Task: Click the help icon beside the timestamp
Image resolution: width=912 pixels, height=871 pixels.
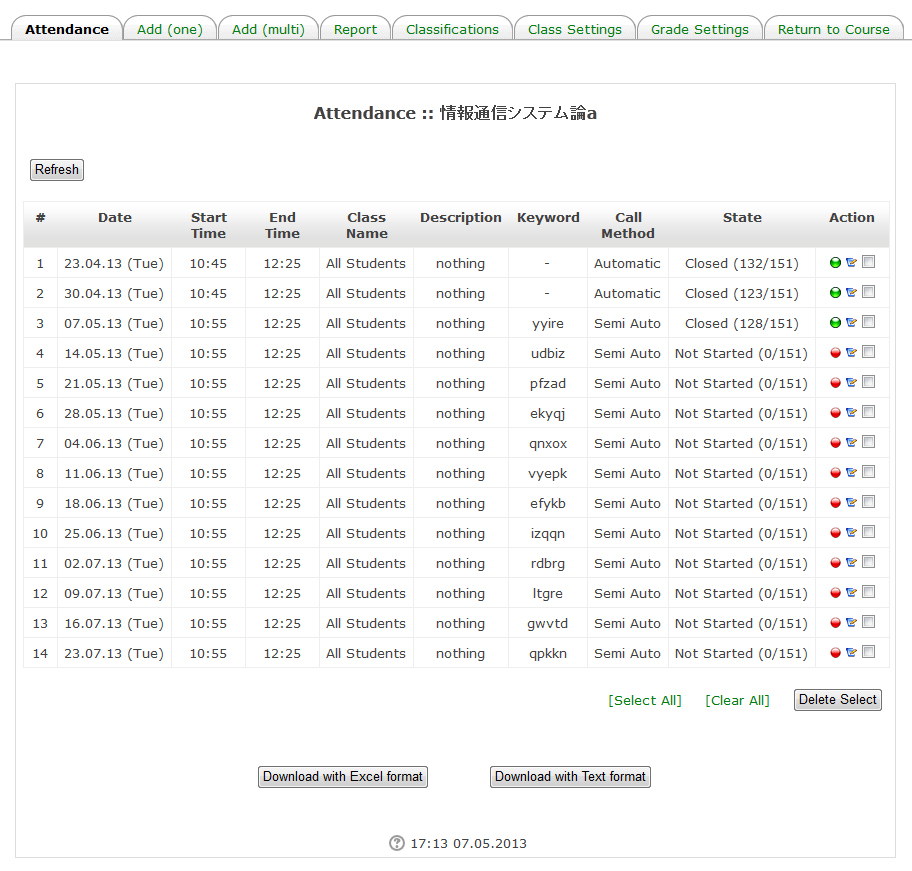Action: tap(397, 843)
